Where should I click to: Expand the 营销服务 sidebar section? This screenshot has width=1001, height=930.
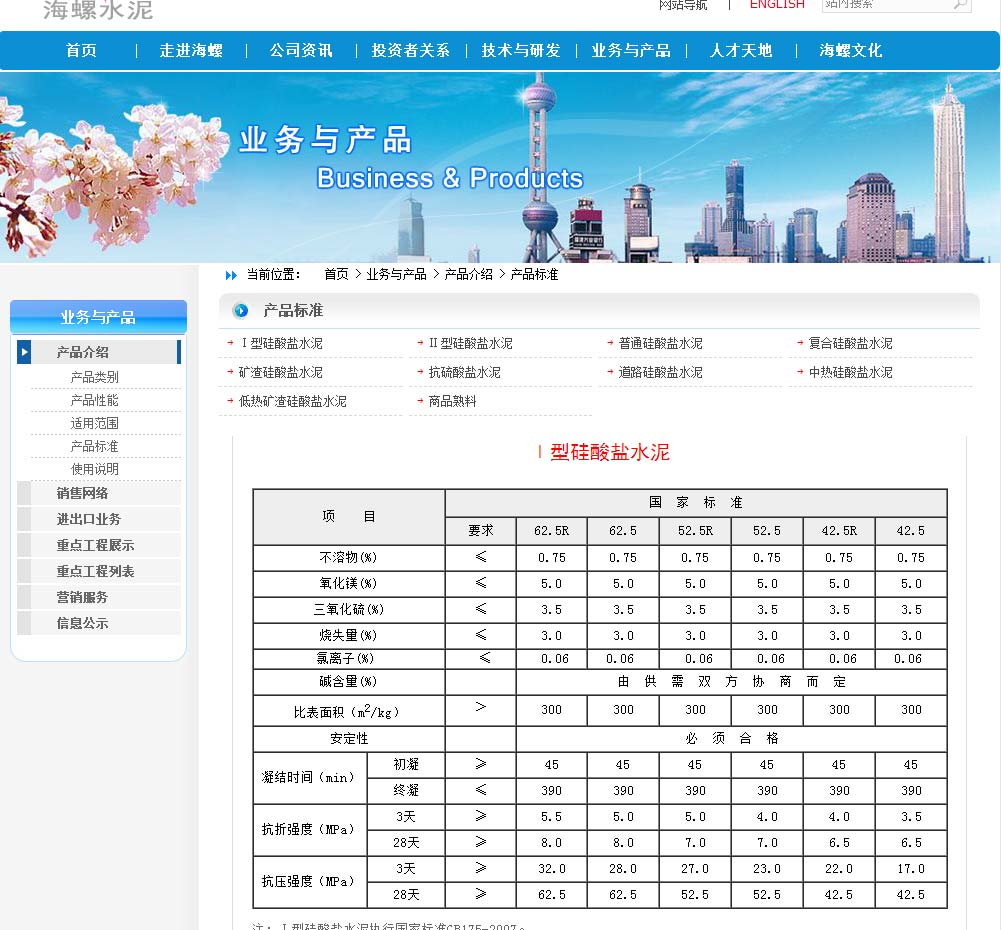[82, 597]
